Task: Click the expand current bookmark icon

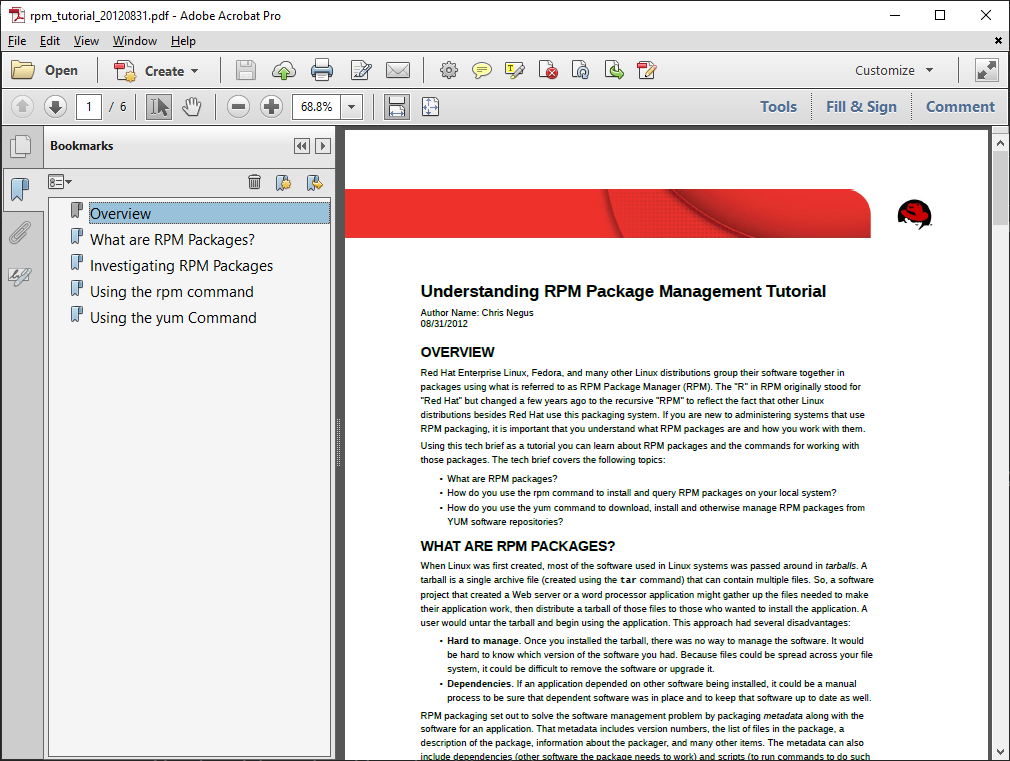Action: 315,183
